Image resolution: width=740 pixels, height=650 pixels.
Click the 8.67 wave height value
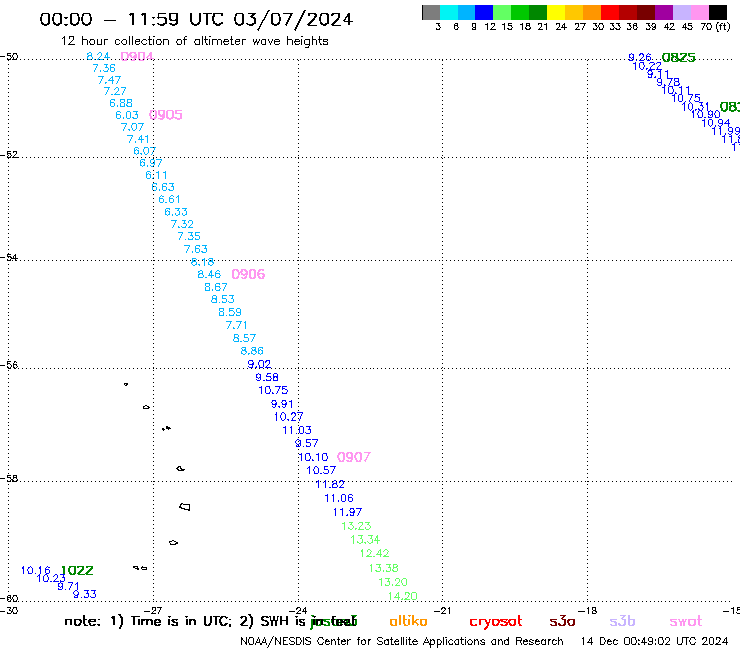(x=216, y=287)
